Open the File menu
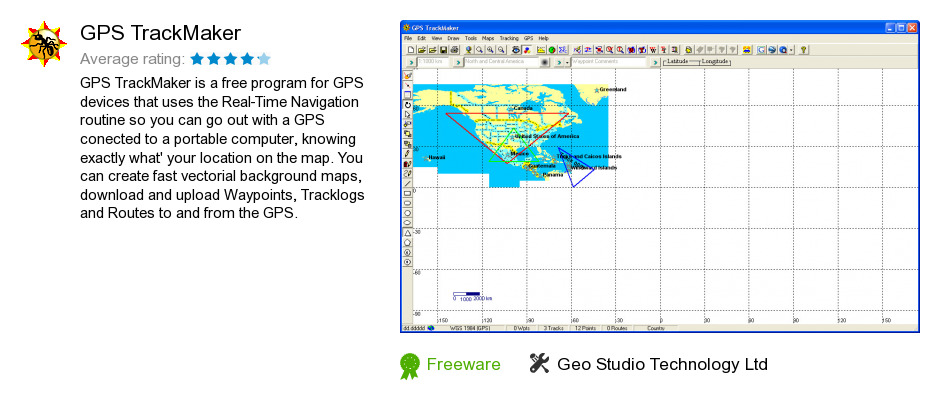Viewport: 940px width, 410px height. [x=408, y=38]
